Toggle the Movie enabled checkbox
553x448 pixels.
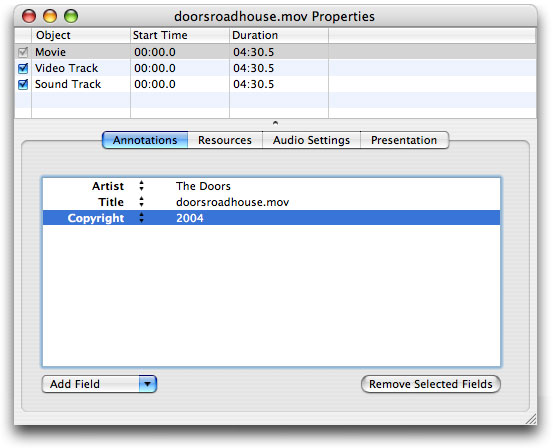coord(23,52)
